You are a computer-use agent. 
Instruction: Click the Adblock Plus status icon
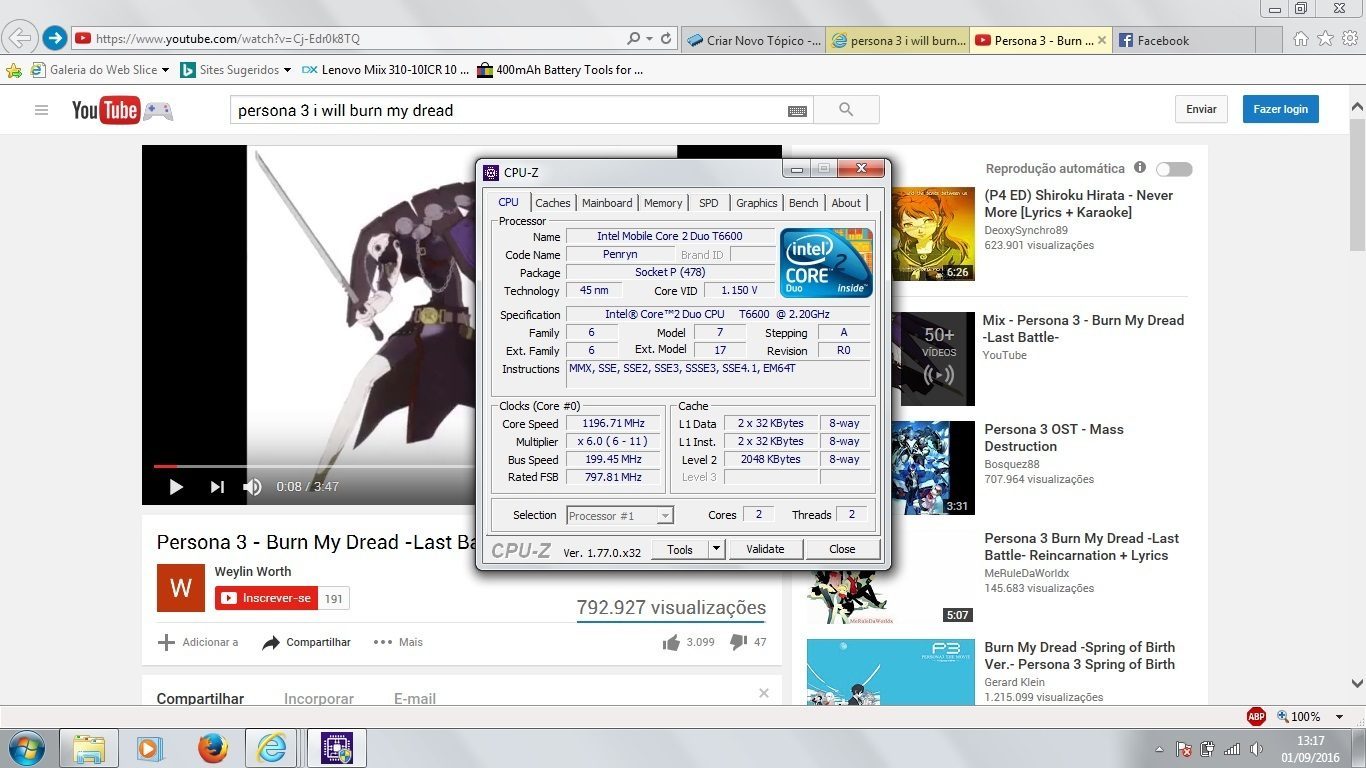point(1256,716)
